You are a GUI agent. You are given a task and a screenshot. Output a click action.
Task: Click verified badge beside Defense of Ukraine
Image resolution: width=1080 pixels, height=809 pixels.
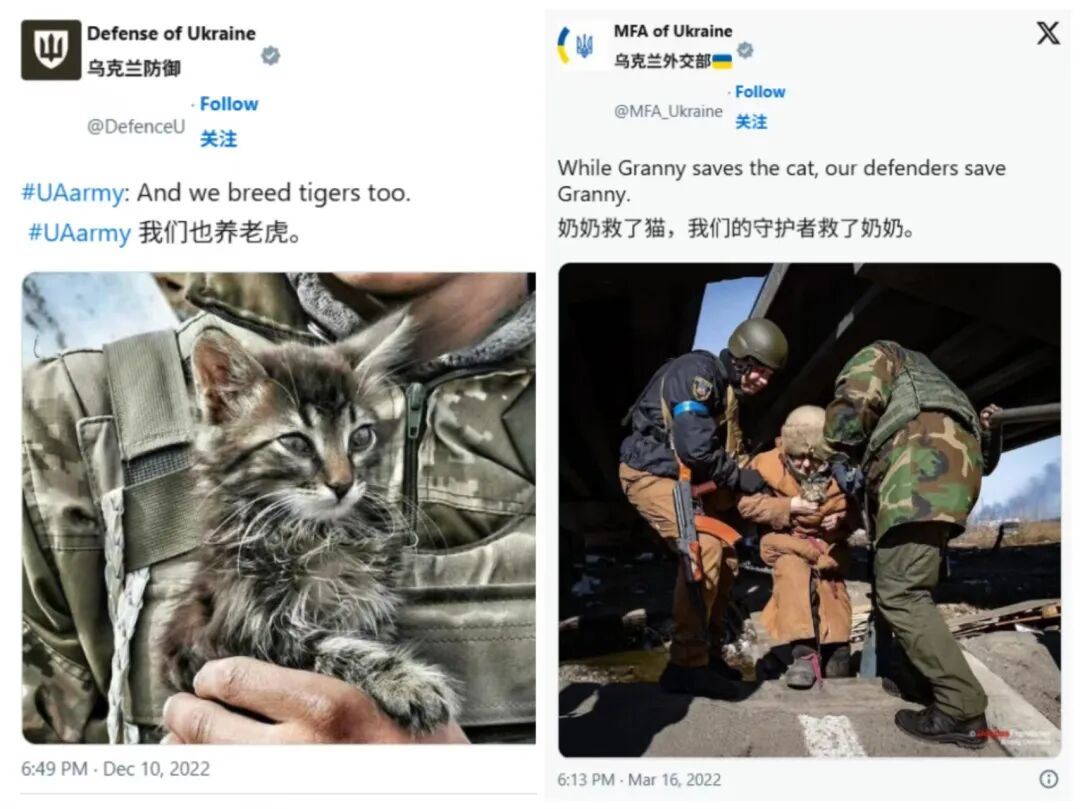coord(271,55)
